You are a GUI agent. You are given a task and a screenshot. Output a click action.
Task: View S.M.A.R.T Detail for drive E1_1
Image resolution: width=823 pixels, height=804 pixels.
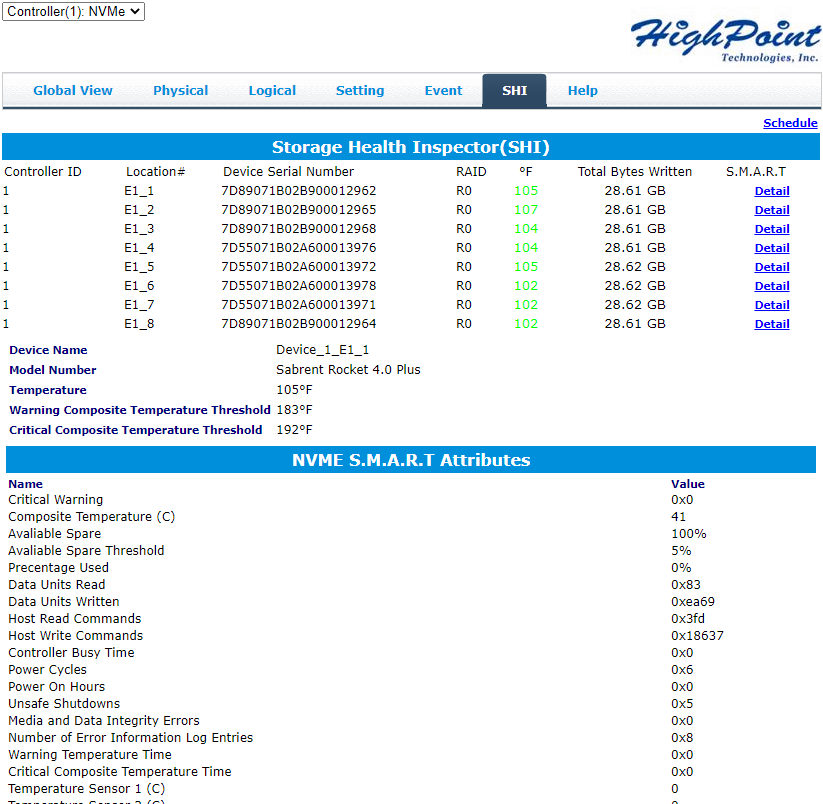[x=771, y=191]
